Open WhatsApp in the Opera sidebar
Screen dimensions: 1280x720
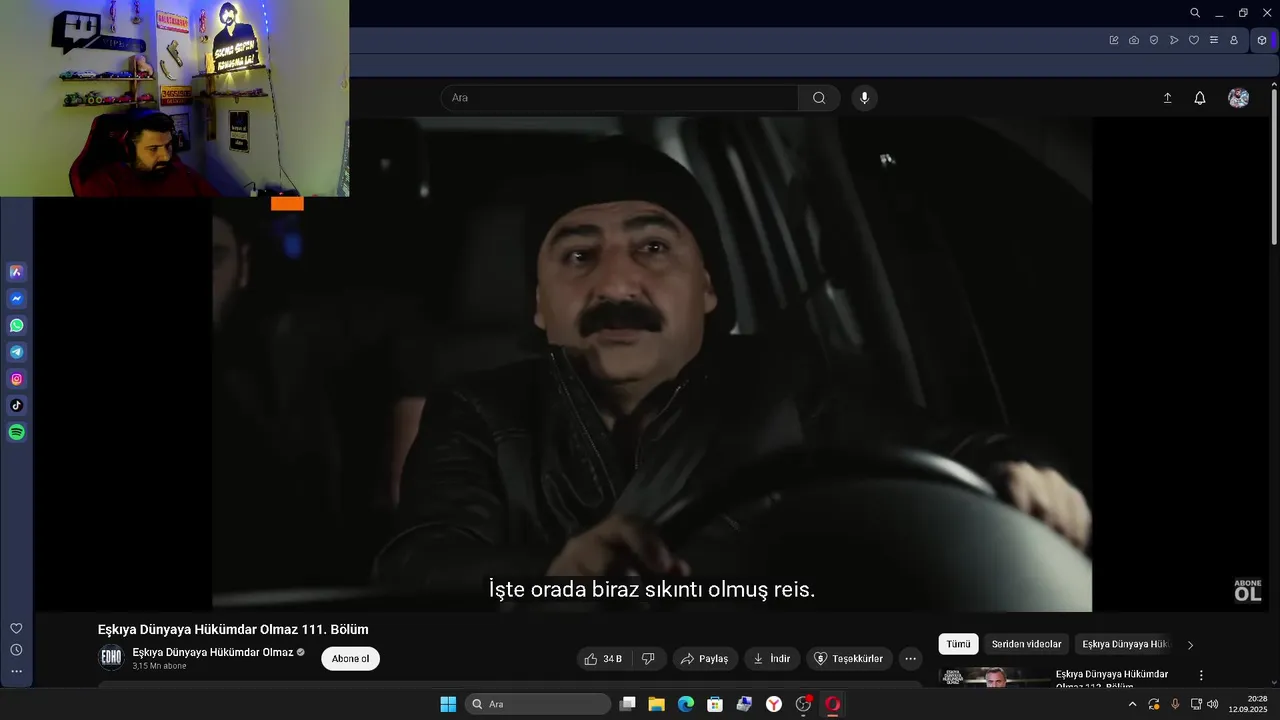(17, 326)
